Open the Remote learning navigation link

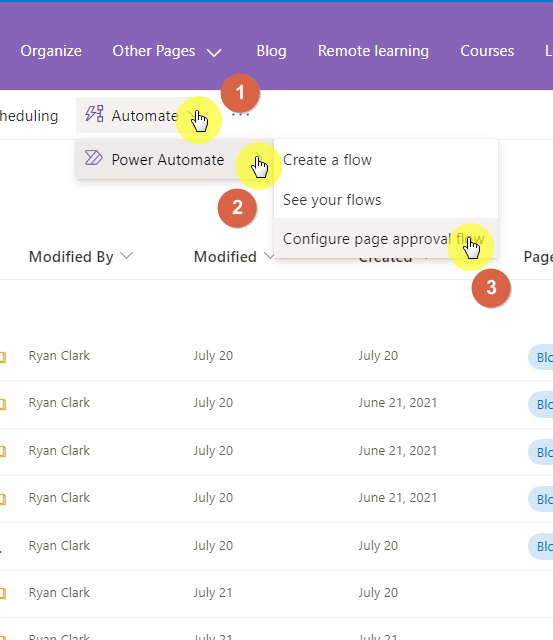point(373,51)
